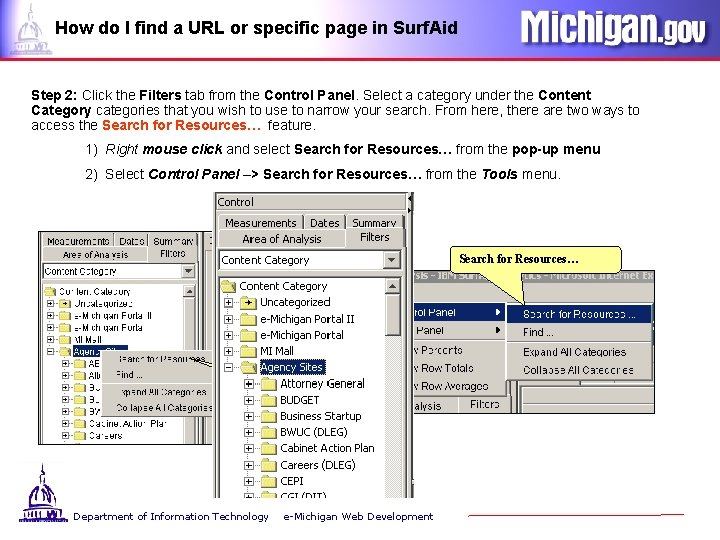
Task: Select e-Michigan Portal II tree item in center
Action: [307, 319]
